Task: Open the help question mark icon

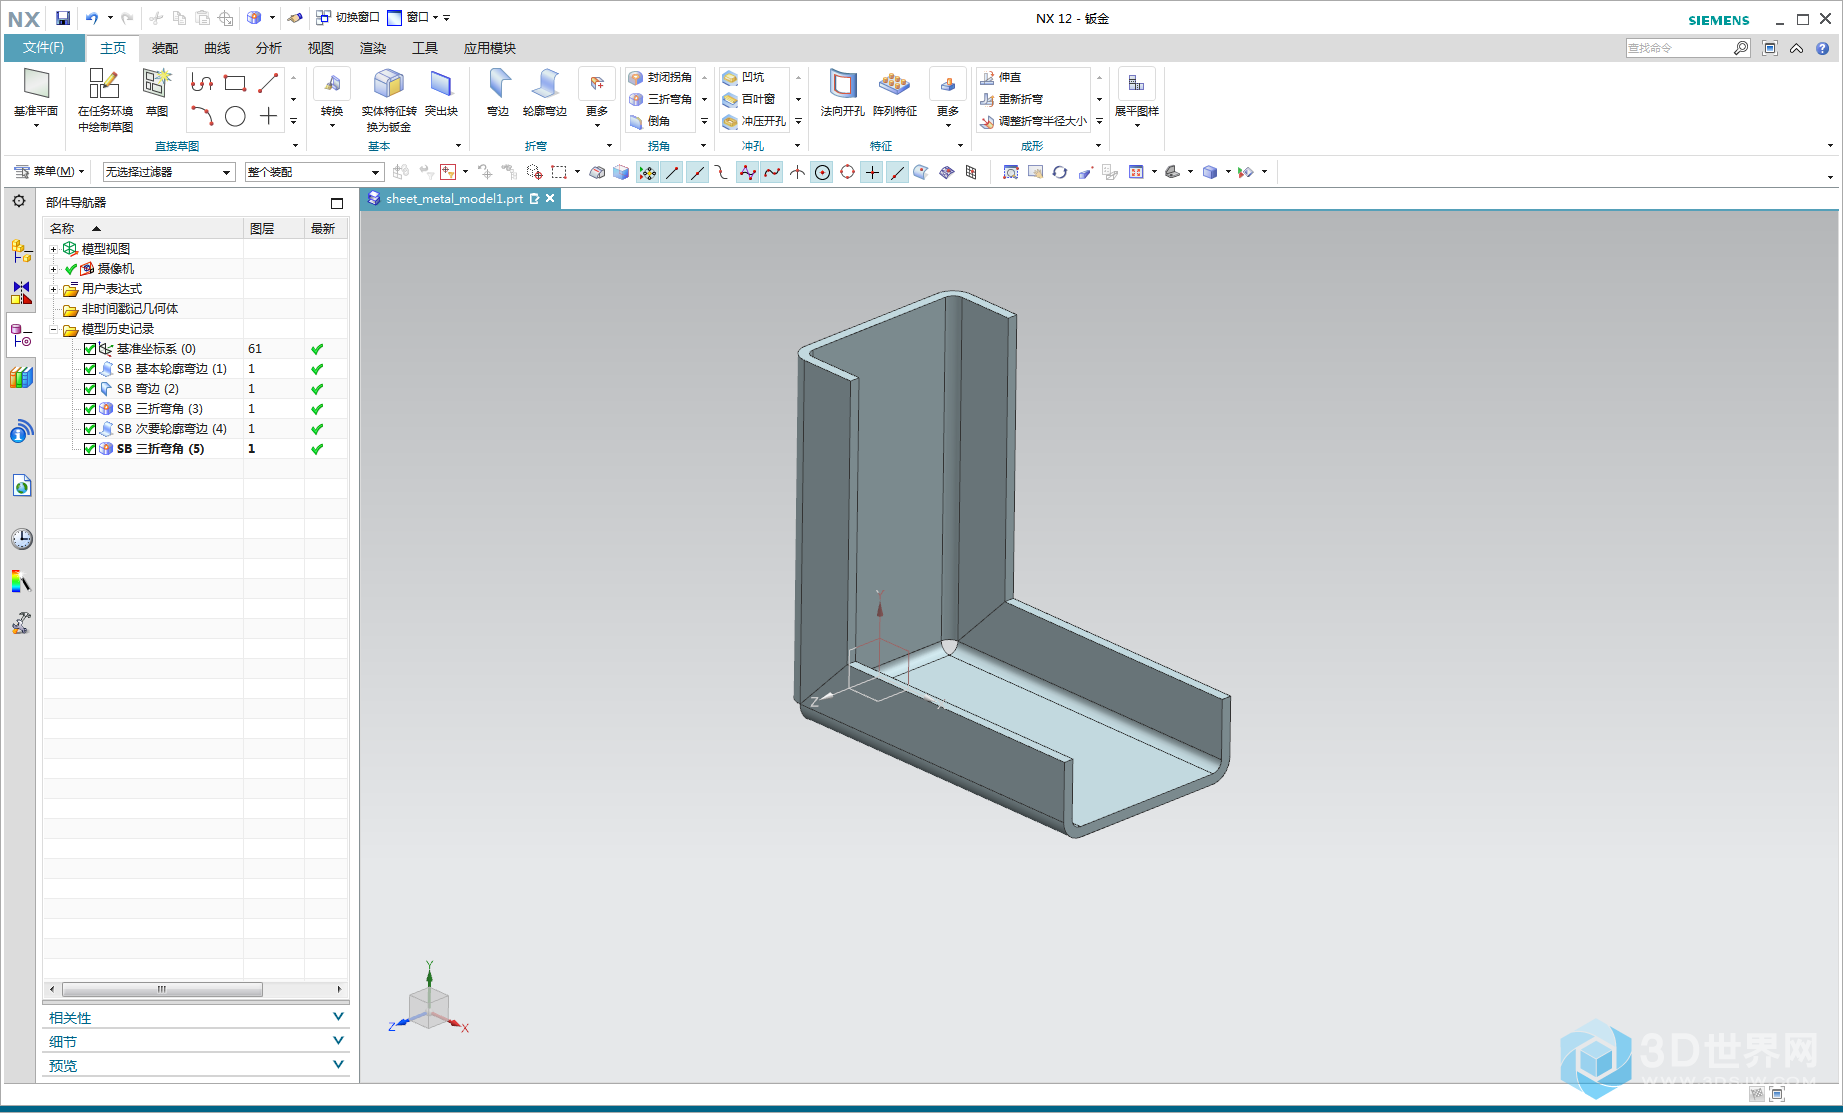Action: pos(1823,48)
